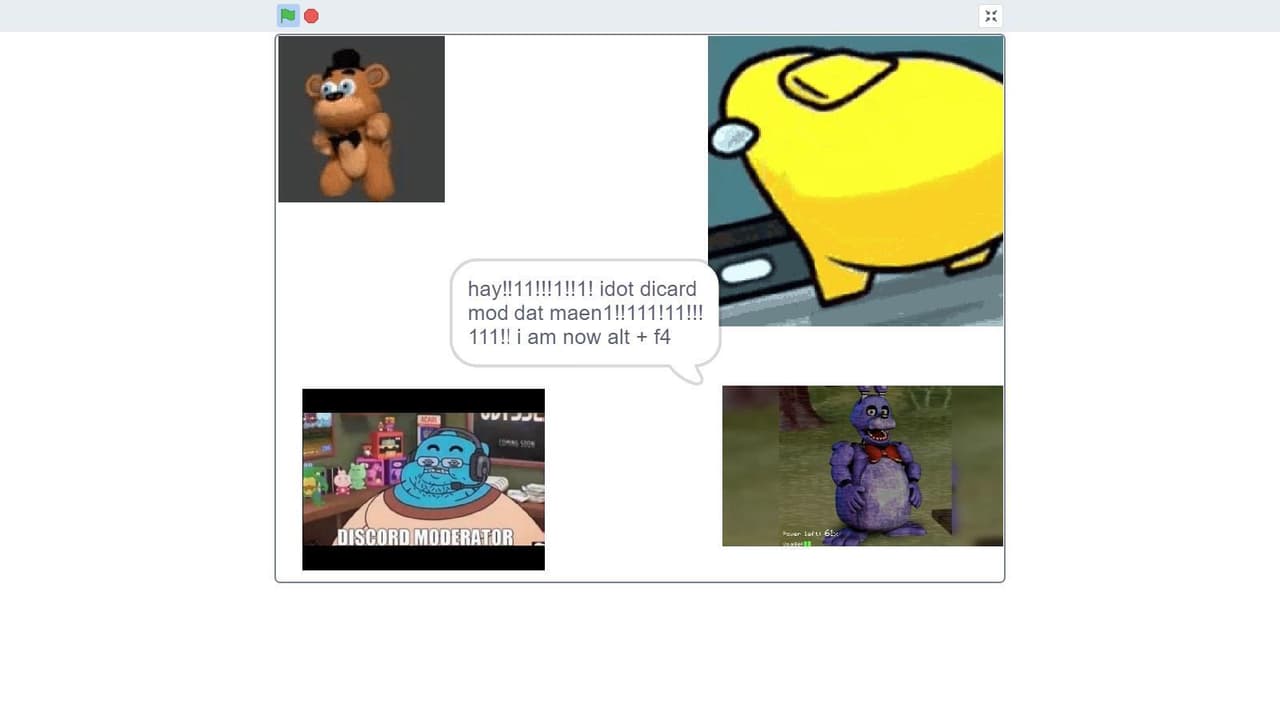1280x720 pixels.
Task: Click the pink pig figure on the shelf
Action: (x=341, y=481)
